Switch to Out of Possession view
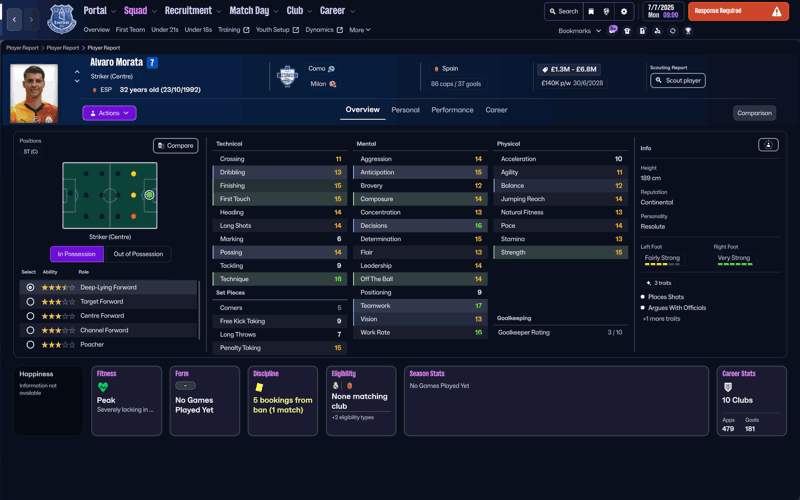The height and width of the screenshot is (500, 800). [138, 254]
